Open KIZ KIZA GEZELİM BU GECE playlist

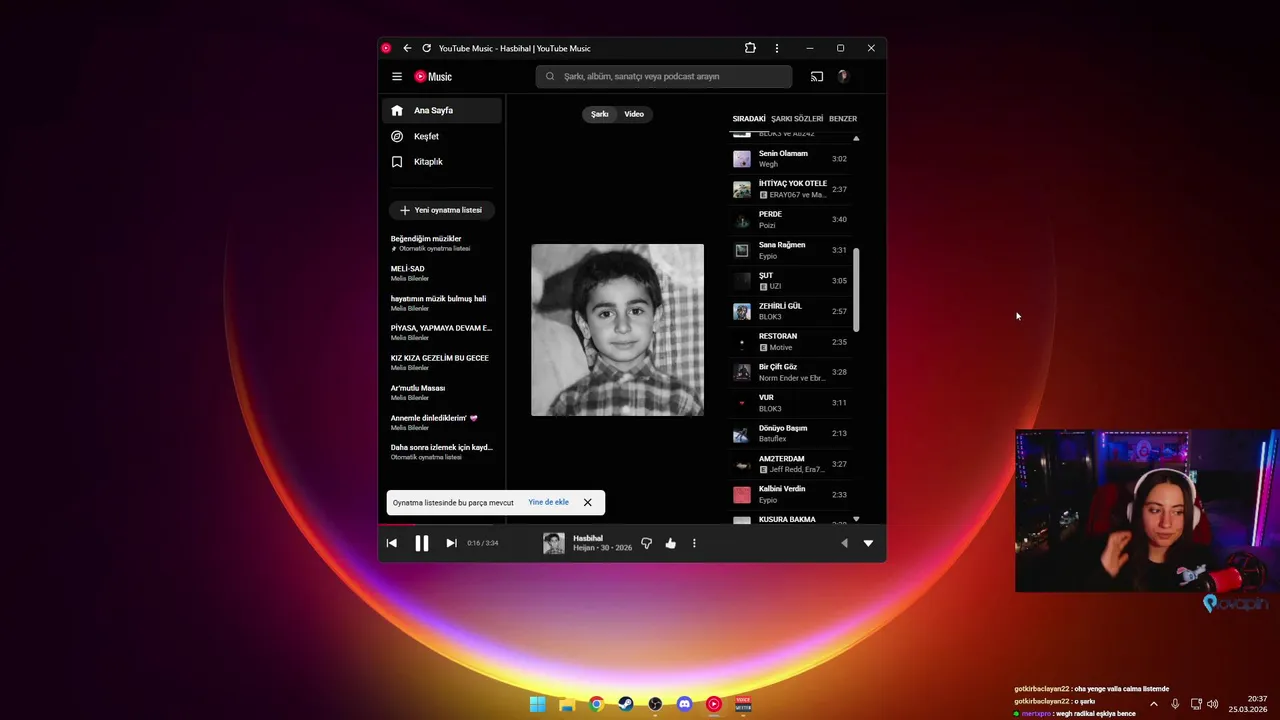tap(442, 362)
